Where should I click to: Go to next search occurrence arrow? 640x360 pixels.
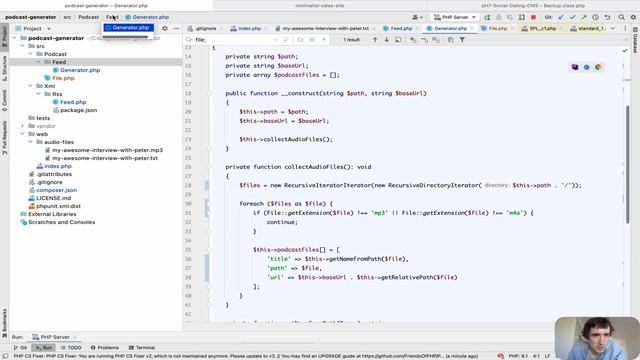386,40
